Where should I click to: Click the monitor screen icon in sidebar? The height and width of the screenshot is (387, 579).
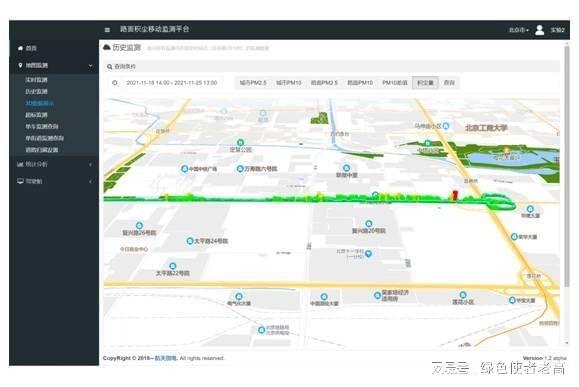20,181
